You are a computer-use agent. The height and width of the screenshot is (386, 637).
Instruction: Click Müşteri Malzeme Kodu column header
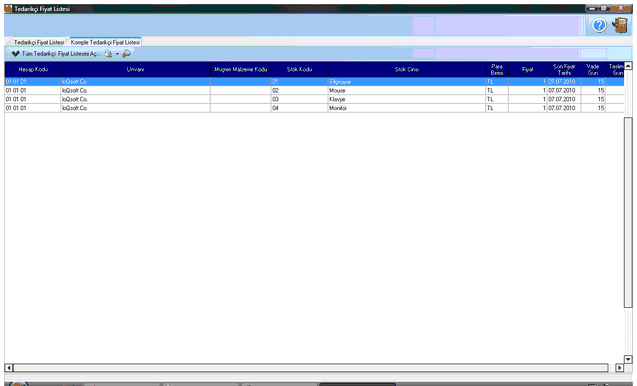[x=240, y=69]
